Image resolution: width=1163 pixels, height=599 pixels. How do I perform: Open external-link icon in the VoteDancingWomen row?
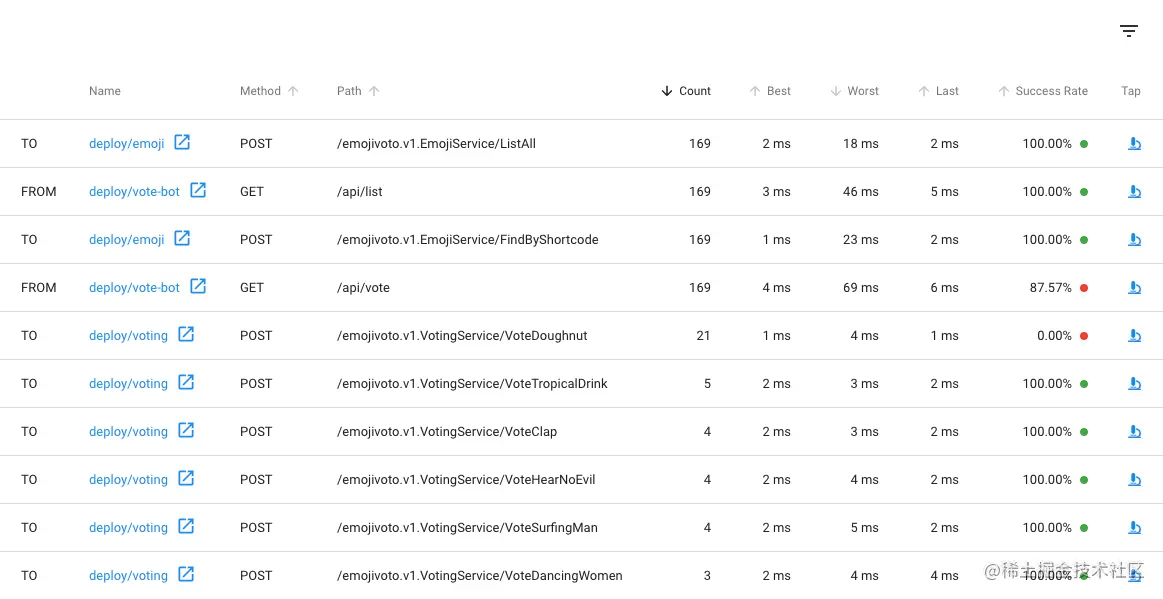point(186,575)
